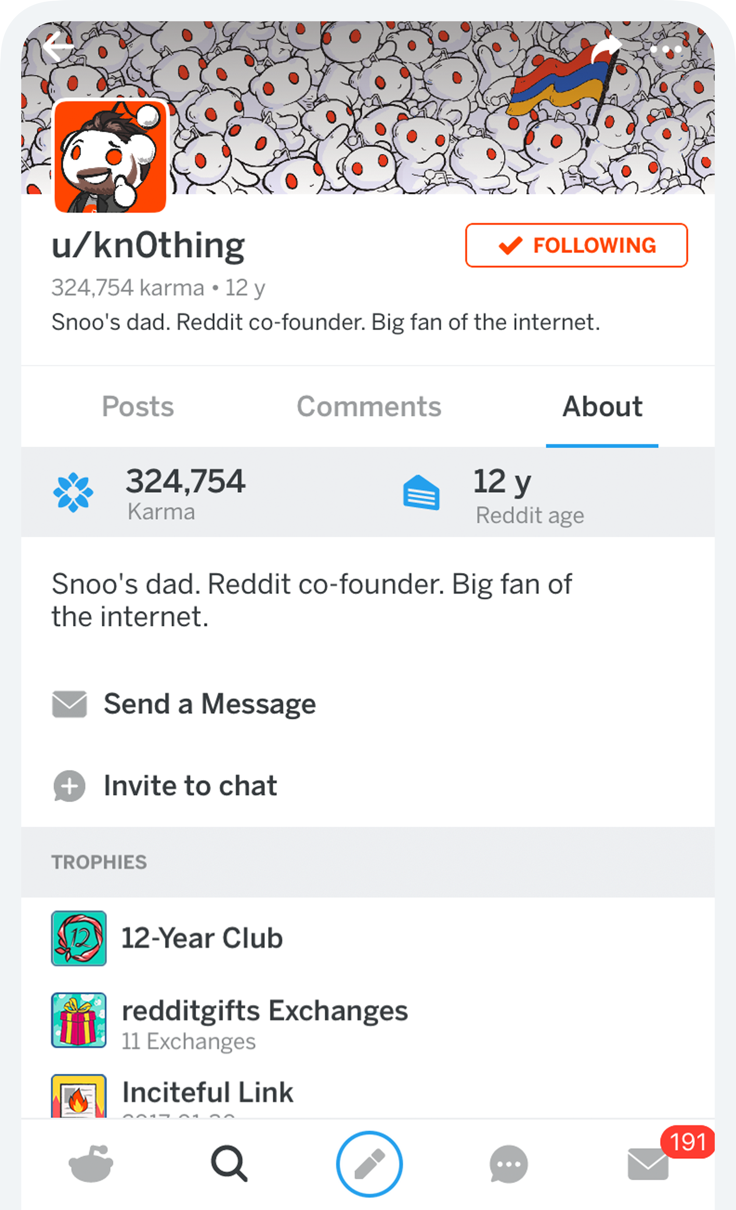736x1210 pixels.
Task: Open the chat bubble icon
Action: [509, 1164]
